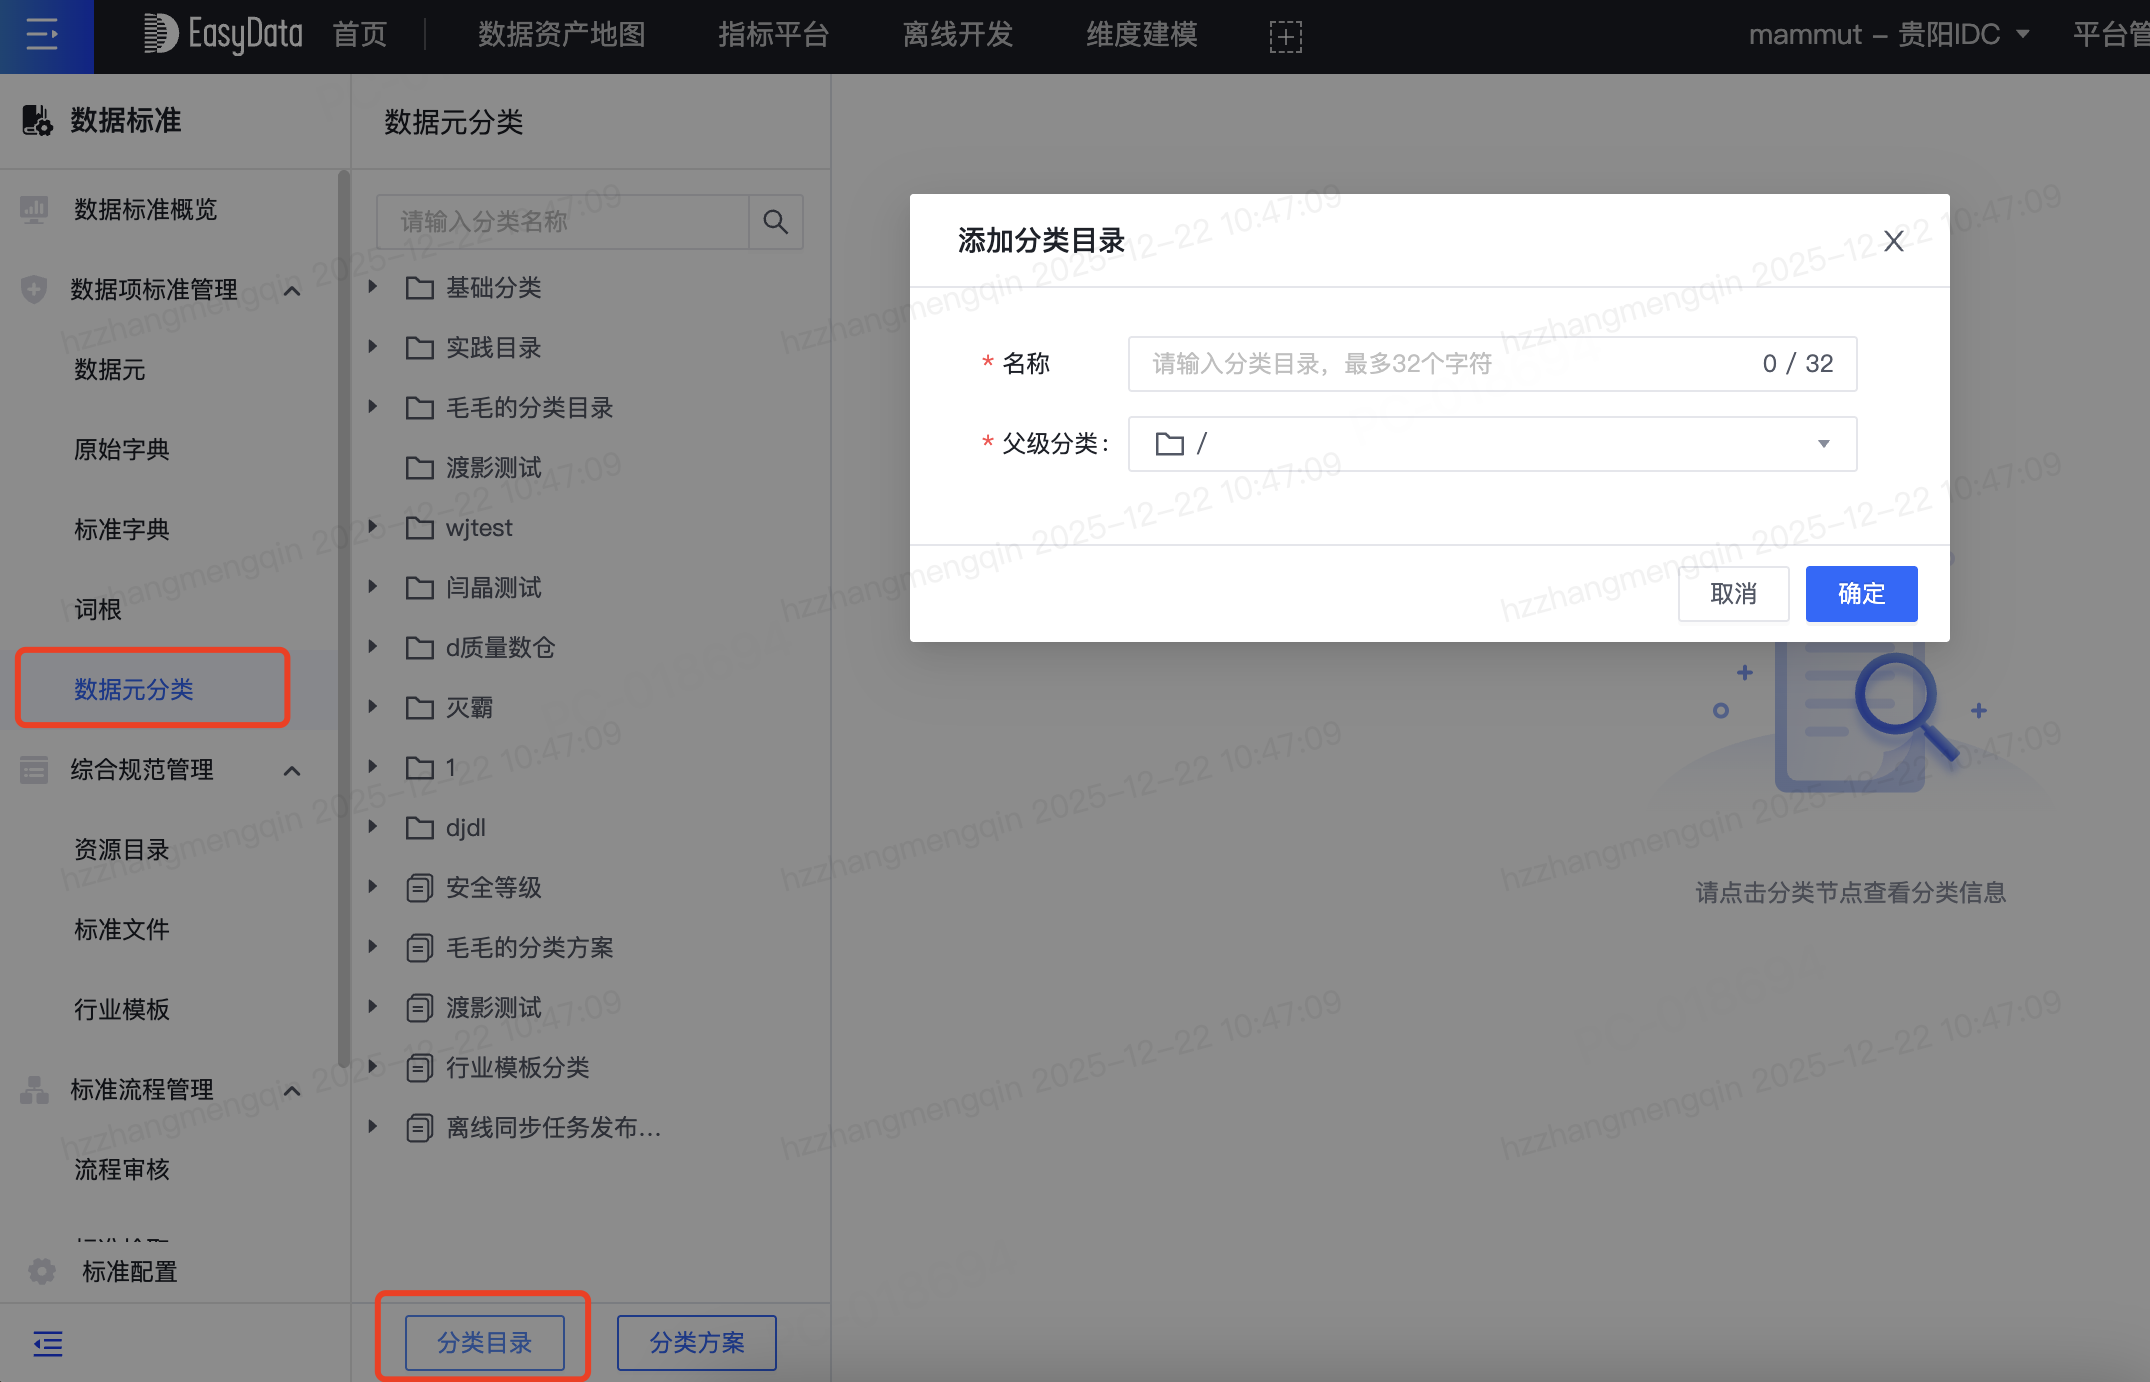Image resolution: width=2150 pixels, height=1382 pixels.
Task: Click the add-tab plus icon in top navigation
Action: [1285, 37]
